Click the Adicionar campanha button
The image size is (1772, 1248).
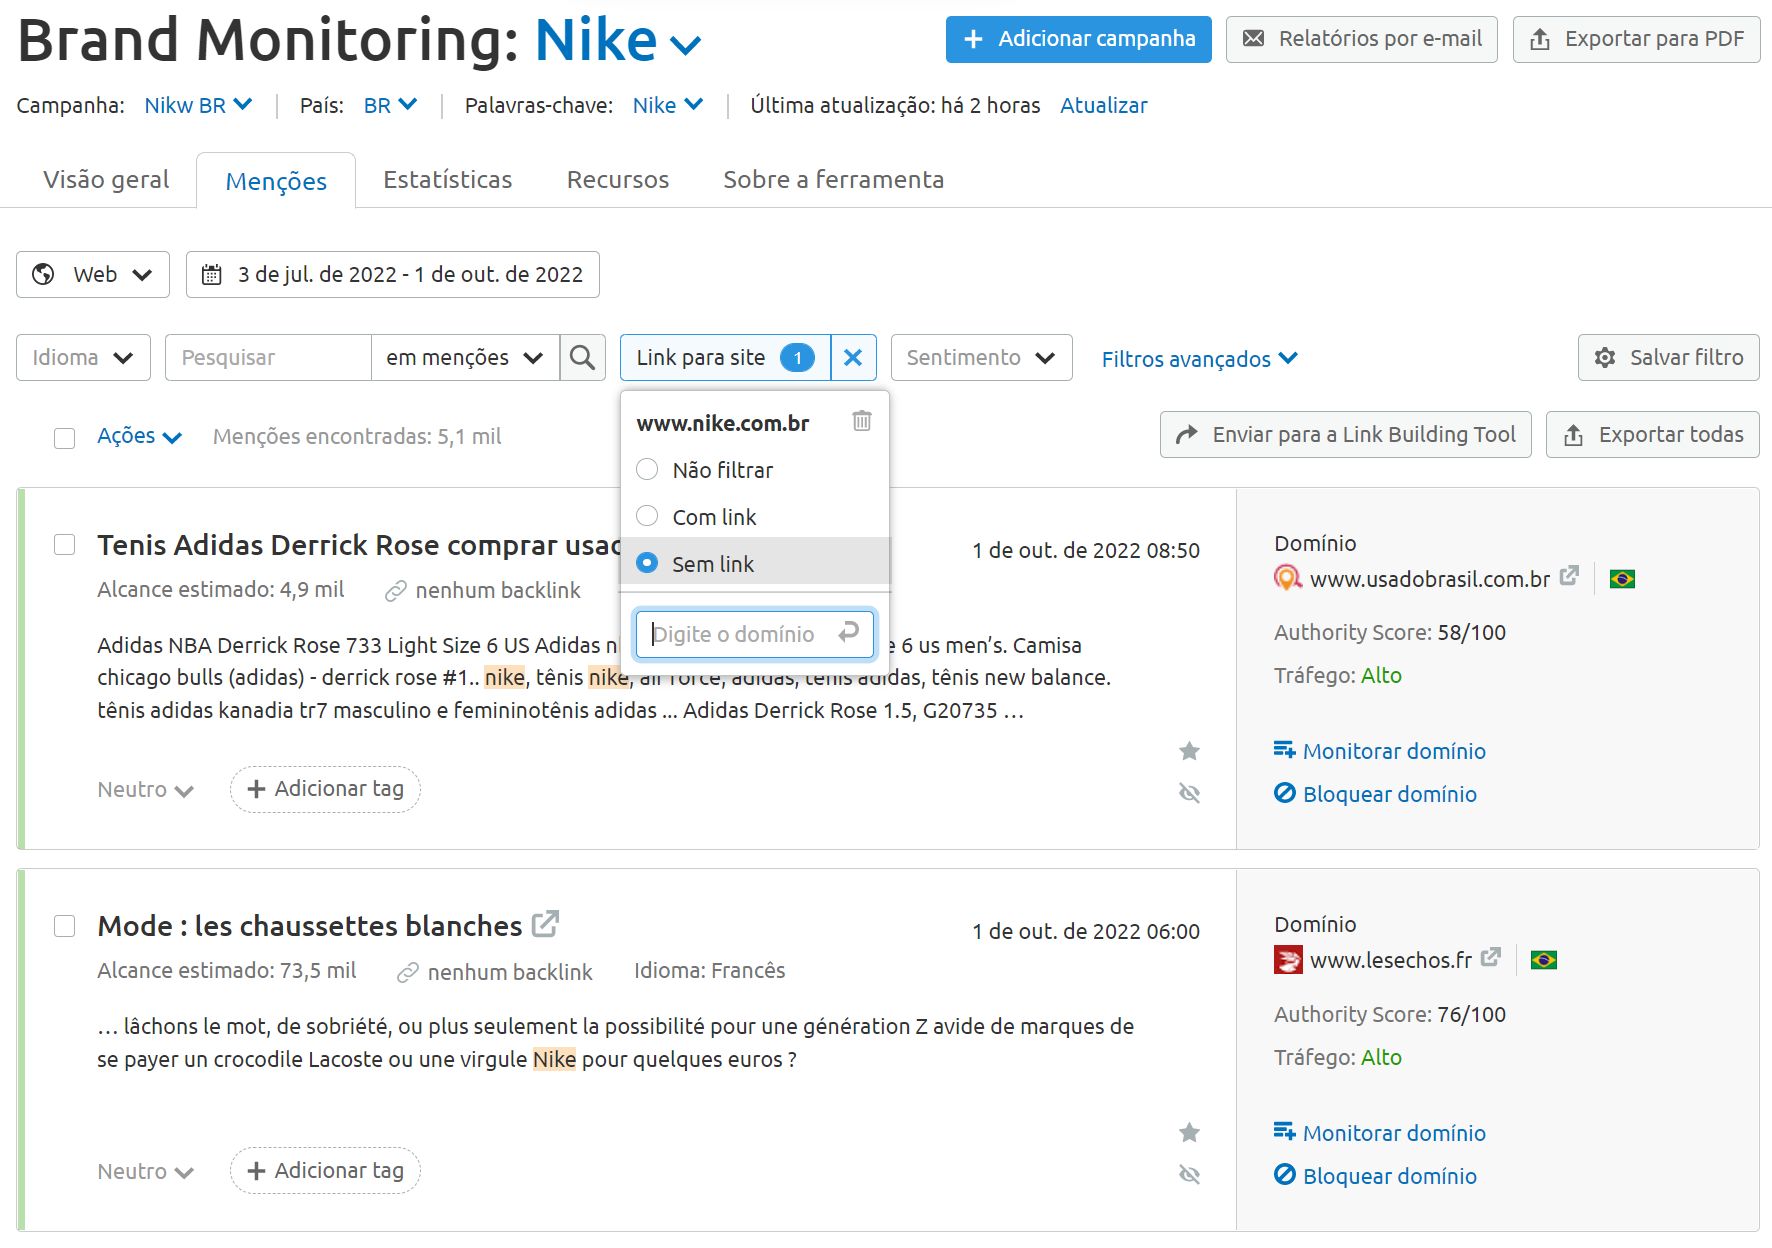[1078, 39]
